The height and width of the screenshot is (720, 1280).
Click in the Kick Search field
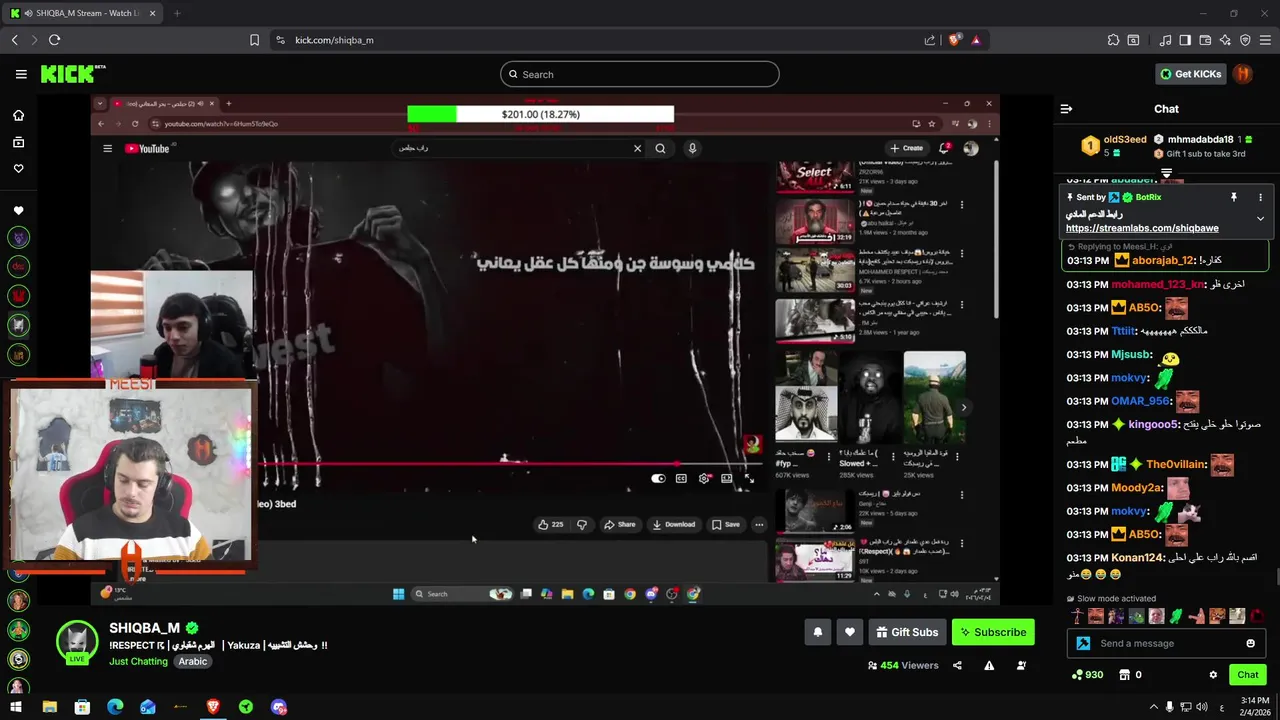pyautogui.click(x=640, y=74)
